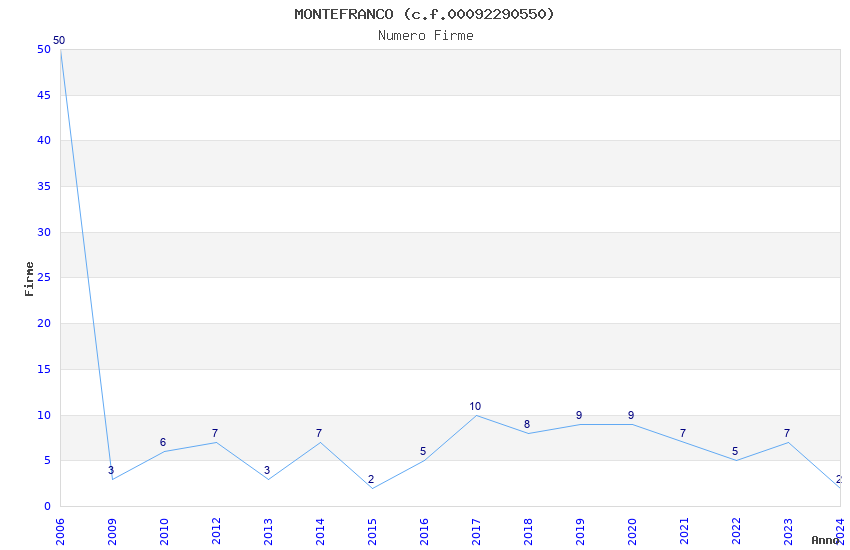
Task: Click the y-axis tick label 45
Action: click(44, 95)
